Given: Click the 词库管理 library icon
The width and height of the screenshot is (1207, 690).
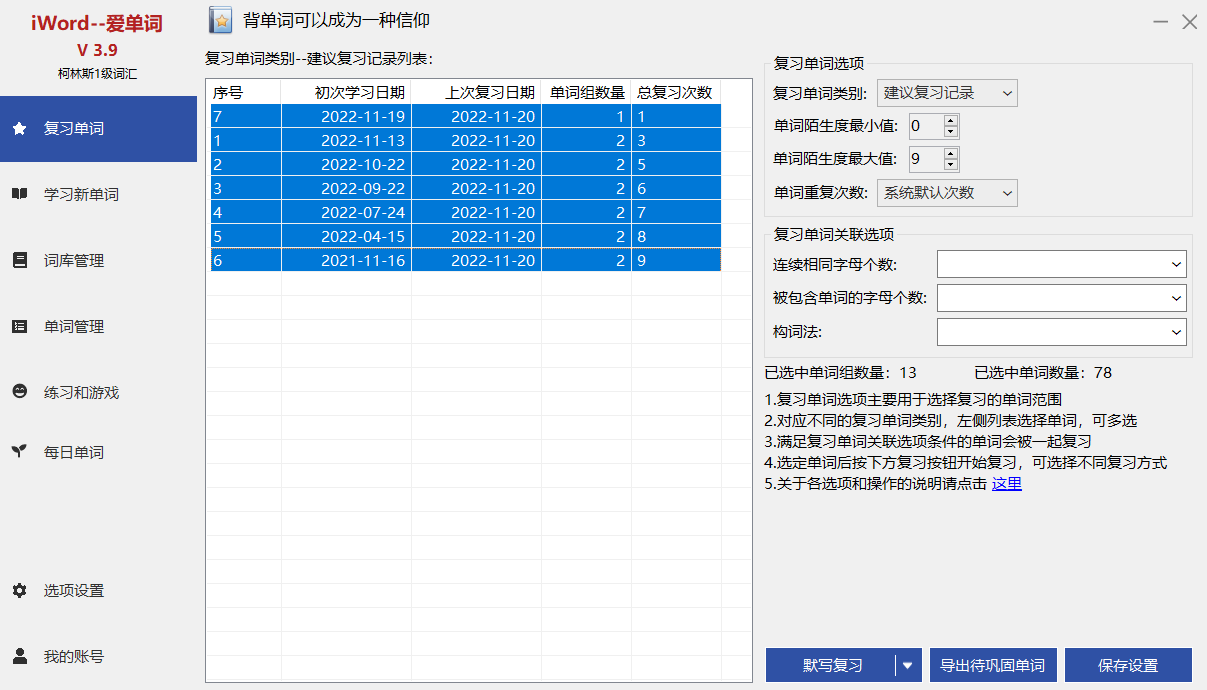Looking at the screenshot, I should point(19,261).
